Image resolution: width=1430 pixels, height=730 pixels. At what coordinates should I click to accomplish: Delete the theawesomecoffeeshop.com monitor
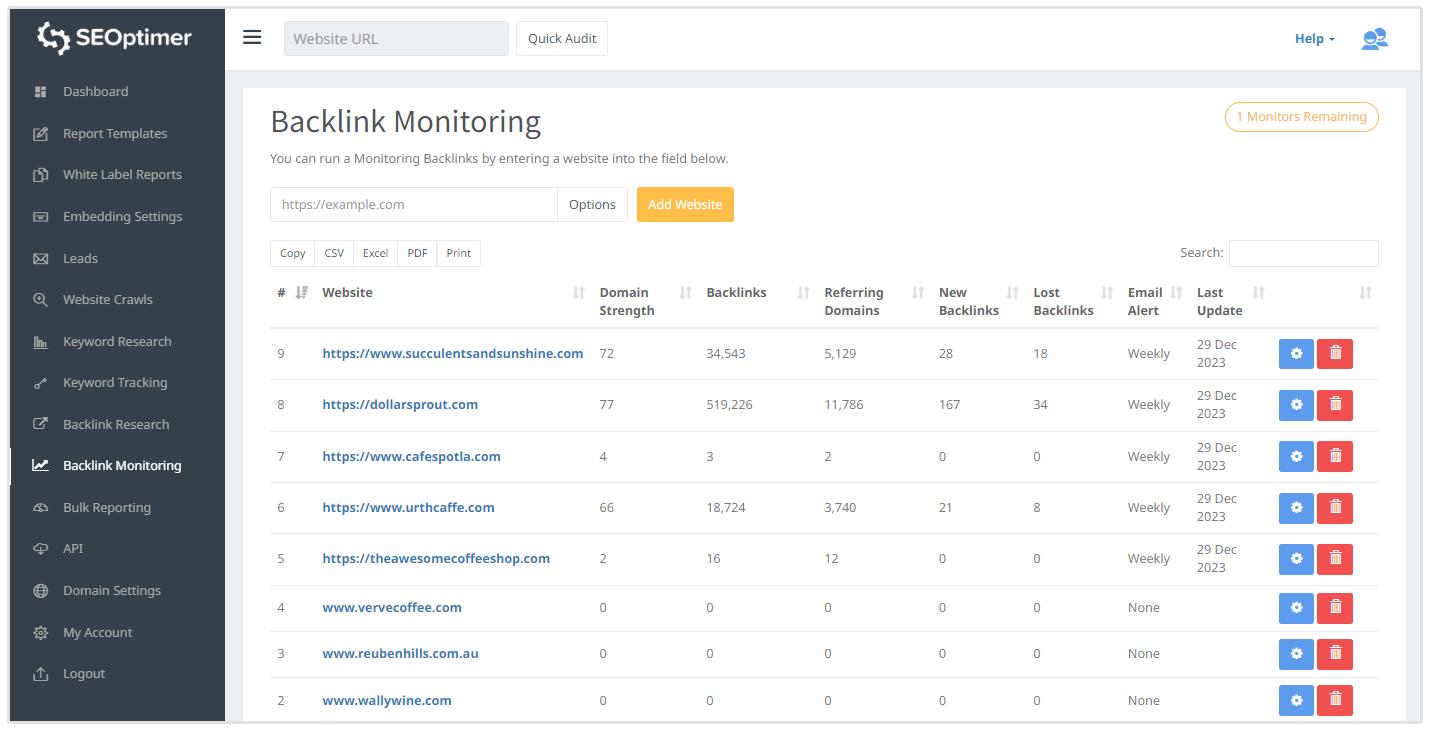(1335, 559)
